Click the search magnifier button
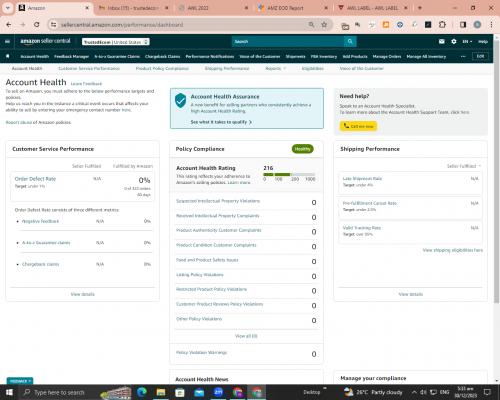Image resolution: width=500 pixels, height=400 pixels. click(350, 41)
